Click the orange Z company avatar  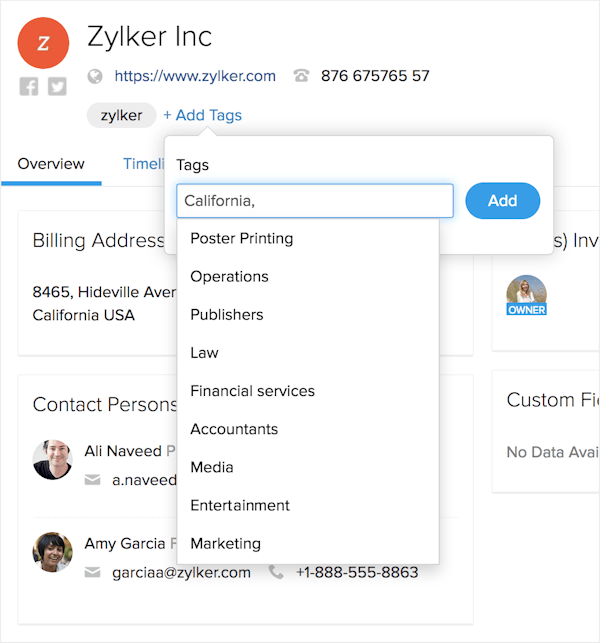tap(43, 43)
